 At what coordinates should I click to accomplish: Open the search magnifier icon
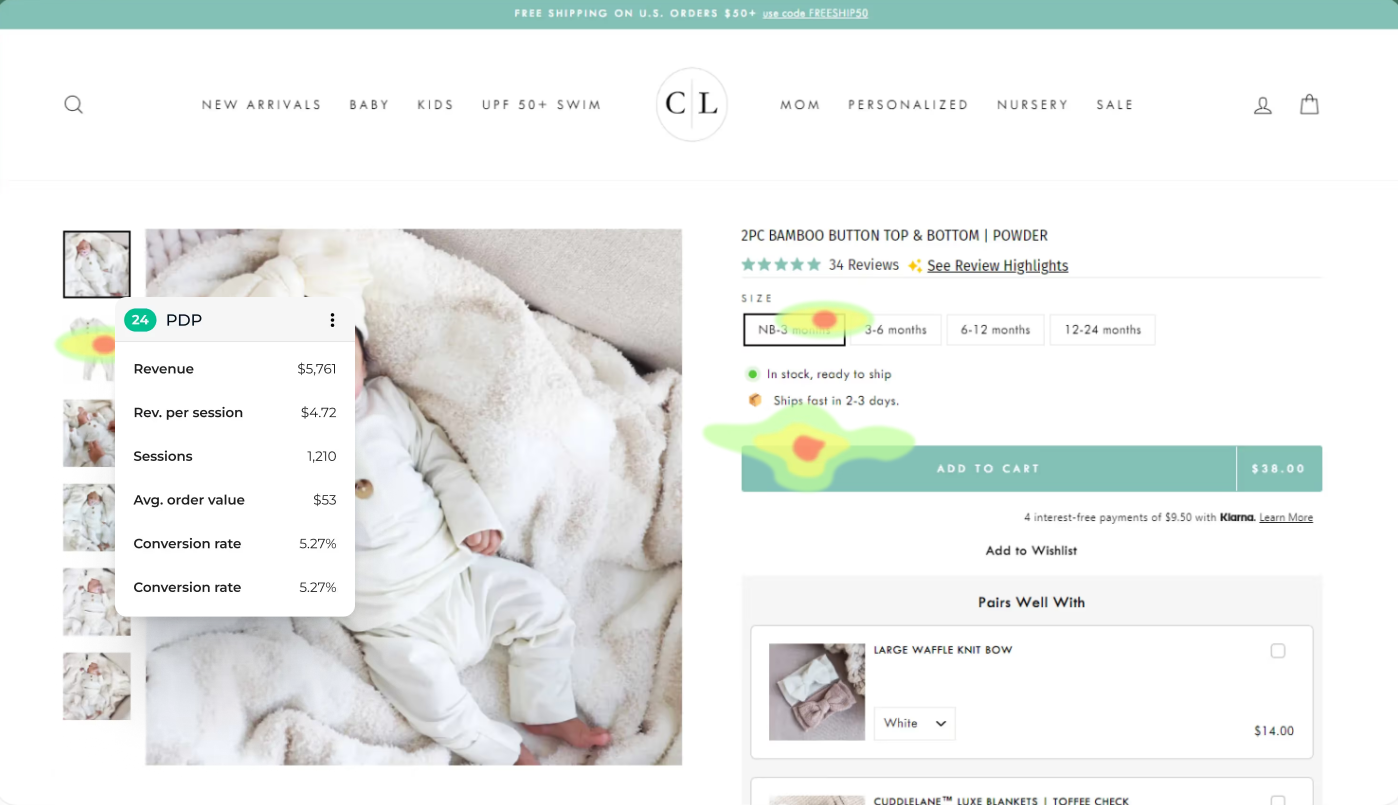pos(73,104)
